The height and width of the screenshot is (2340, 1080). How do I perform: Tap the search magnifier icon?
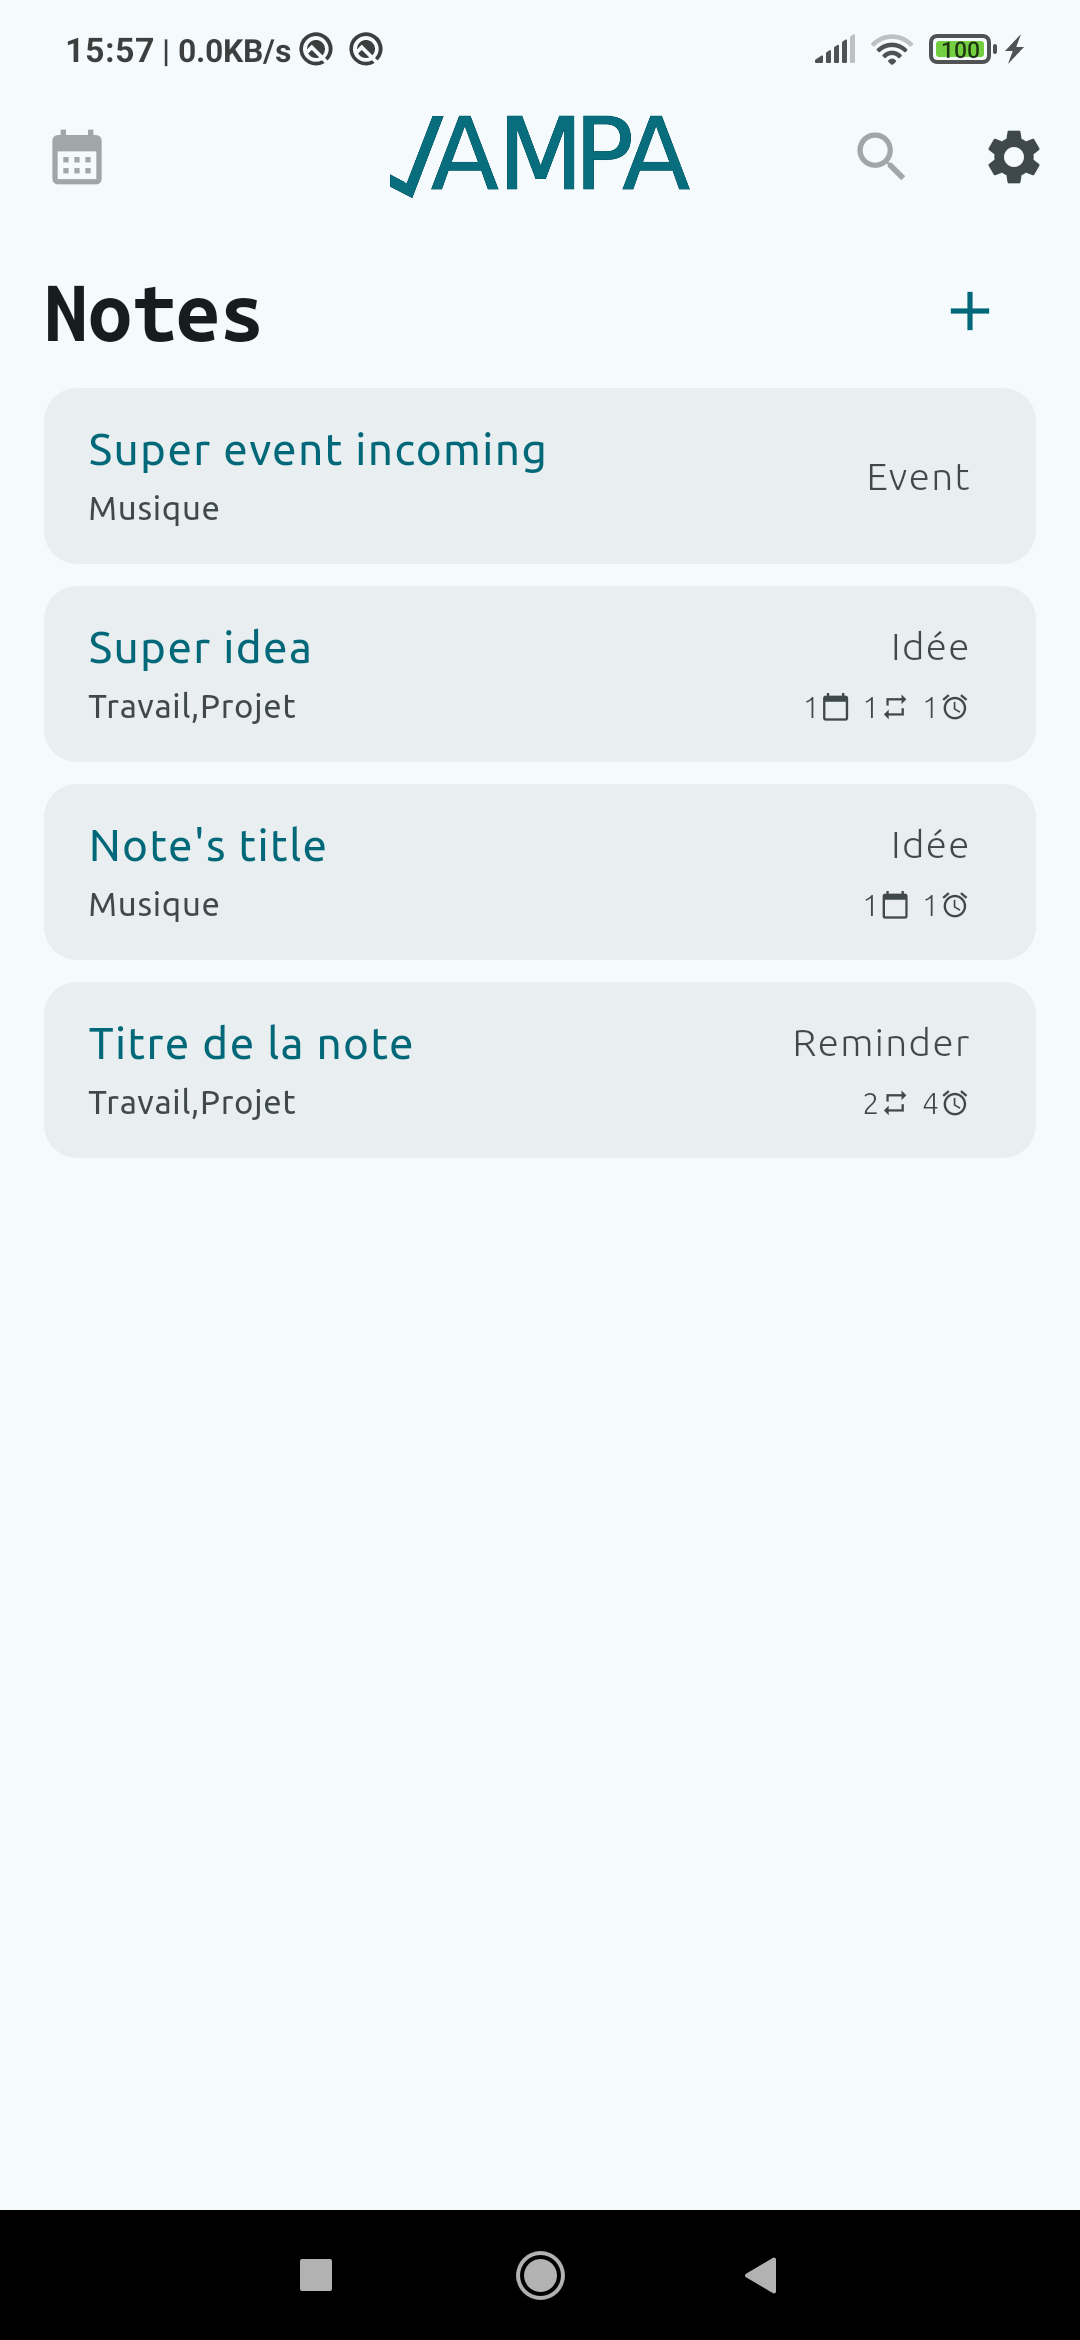[x=881, y=156]
